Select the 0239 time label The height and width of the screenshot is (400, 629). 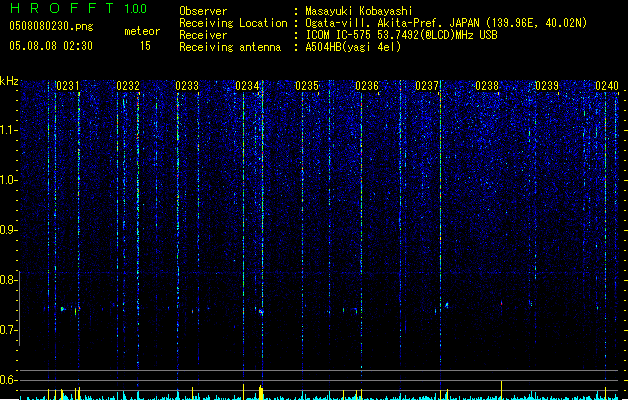(x=547, y=86)
